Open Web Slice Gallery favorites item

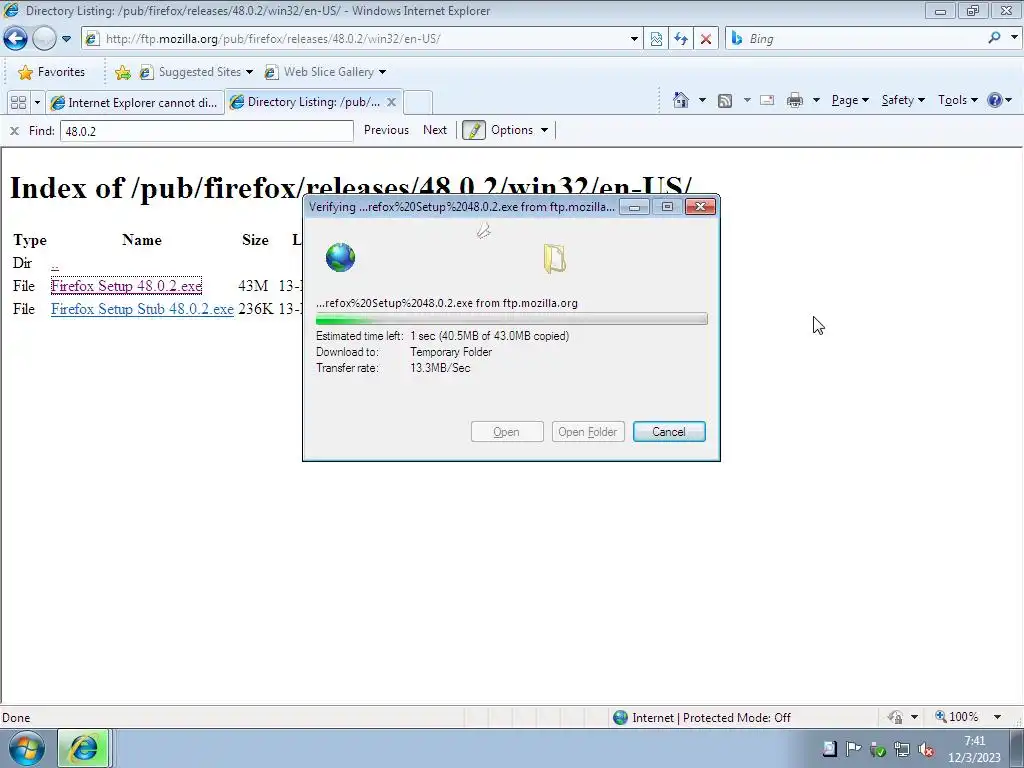[325, 72]
